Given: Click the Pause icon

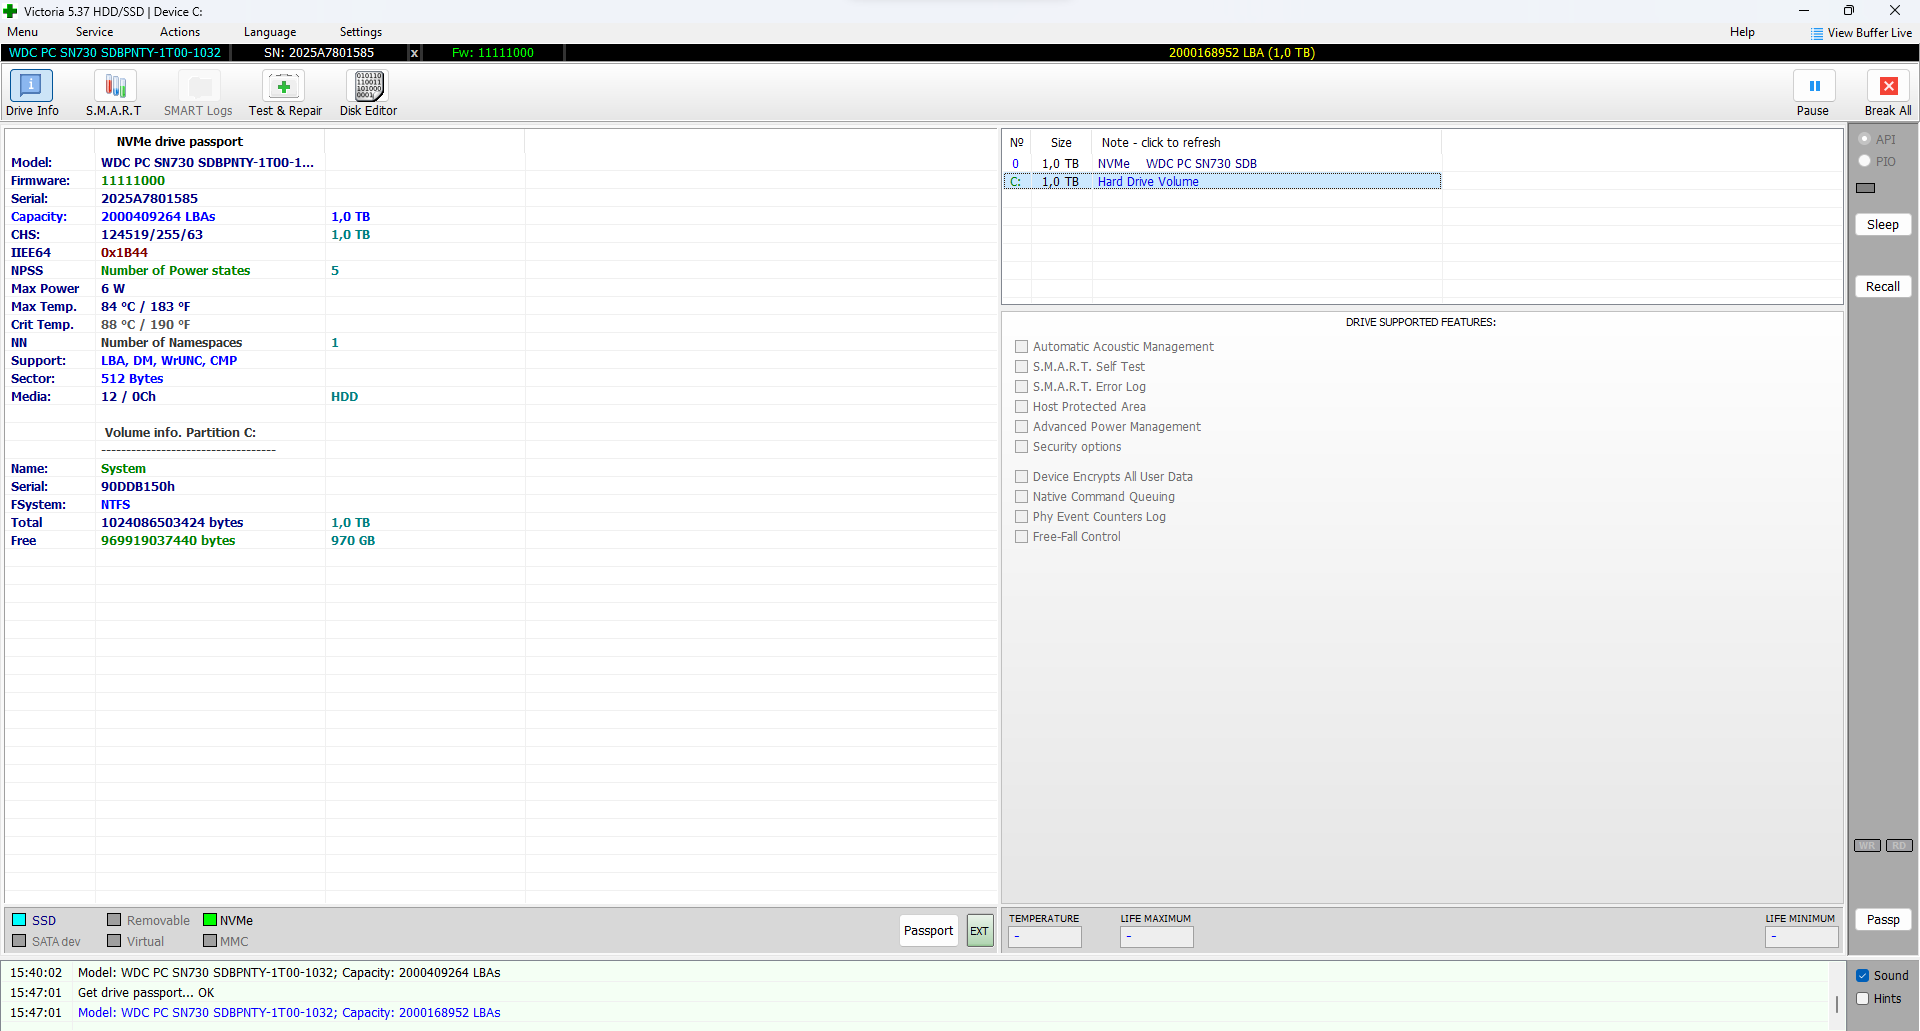Looking at the screenshot, I should point(1814,86).
